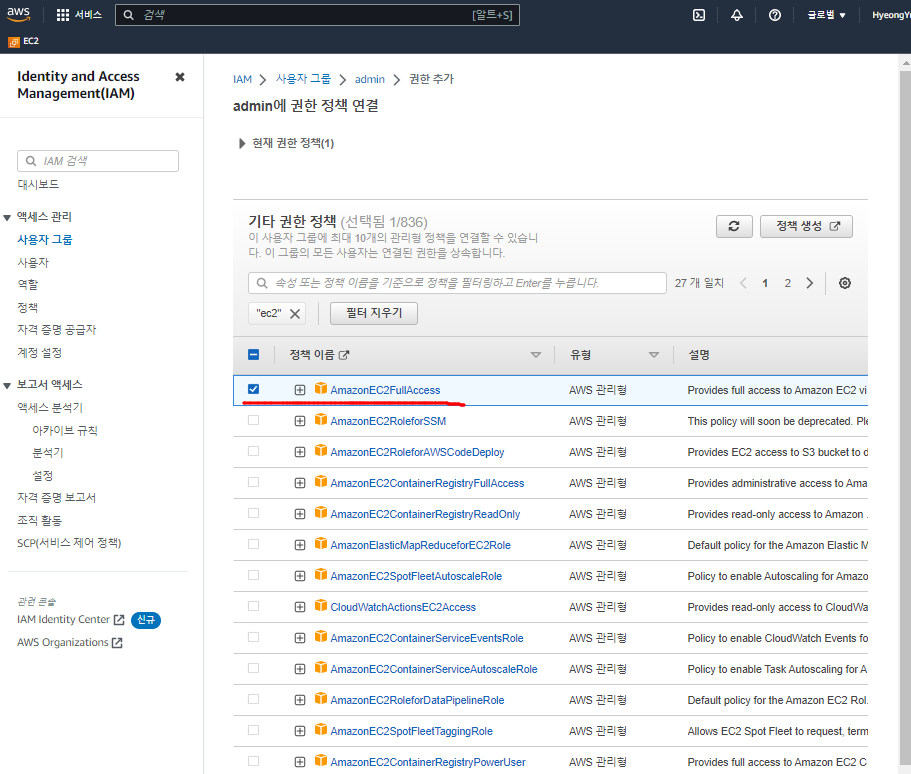Go to page 2 of results
911x774 pixels.
click(x=787, y=283)
